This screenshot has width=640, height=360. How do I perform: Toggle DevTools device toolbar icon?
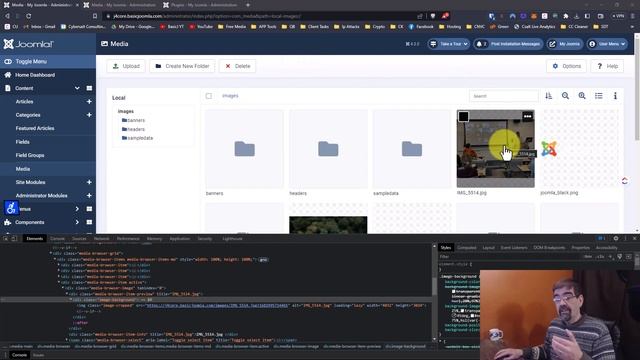(14, 239)
